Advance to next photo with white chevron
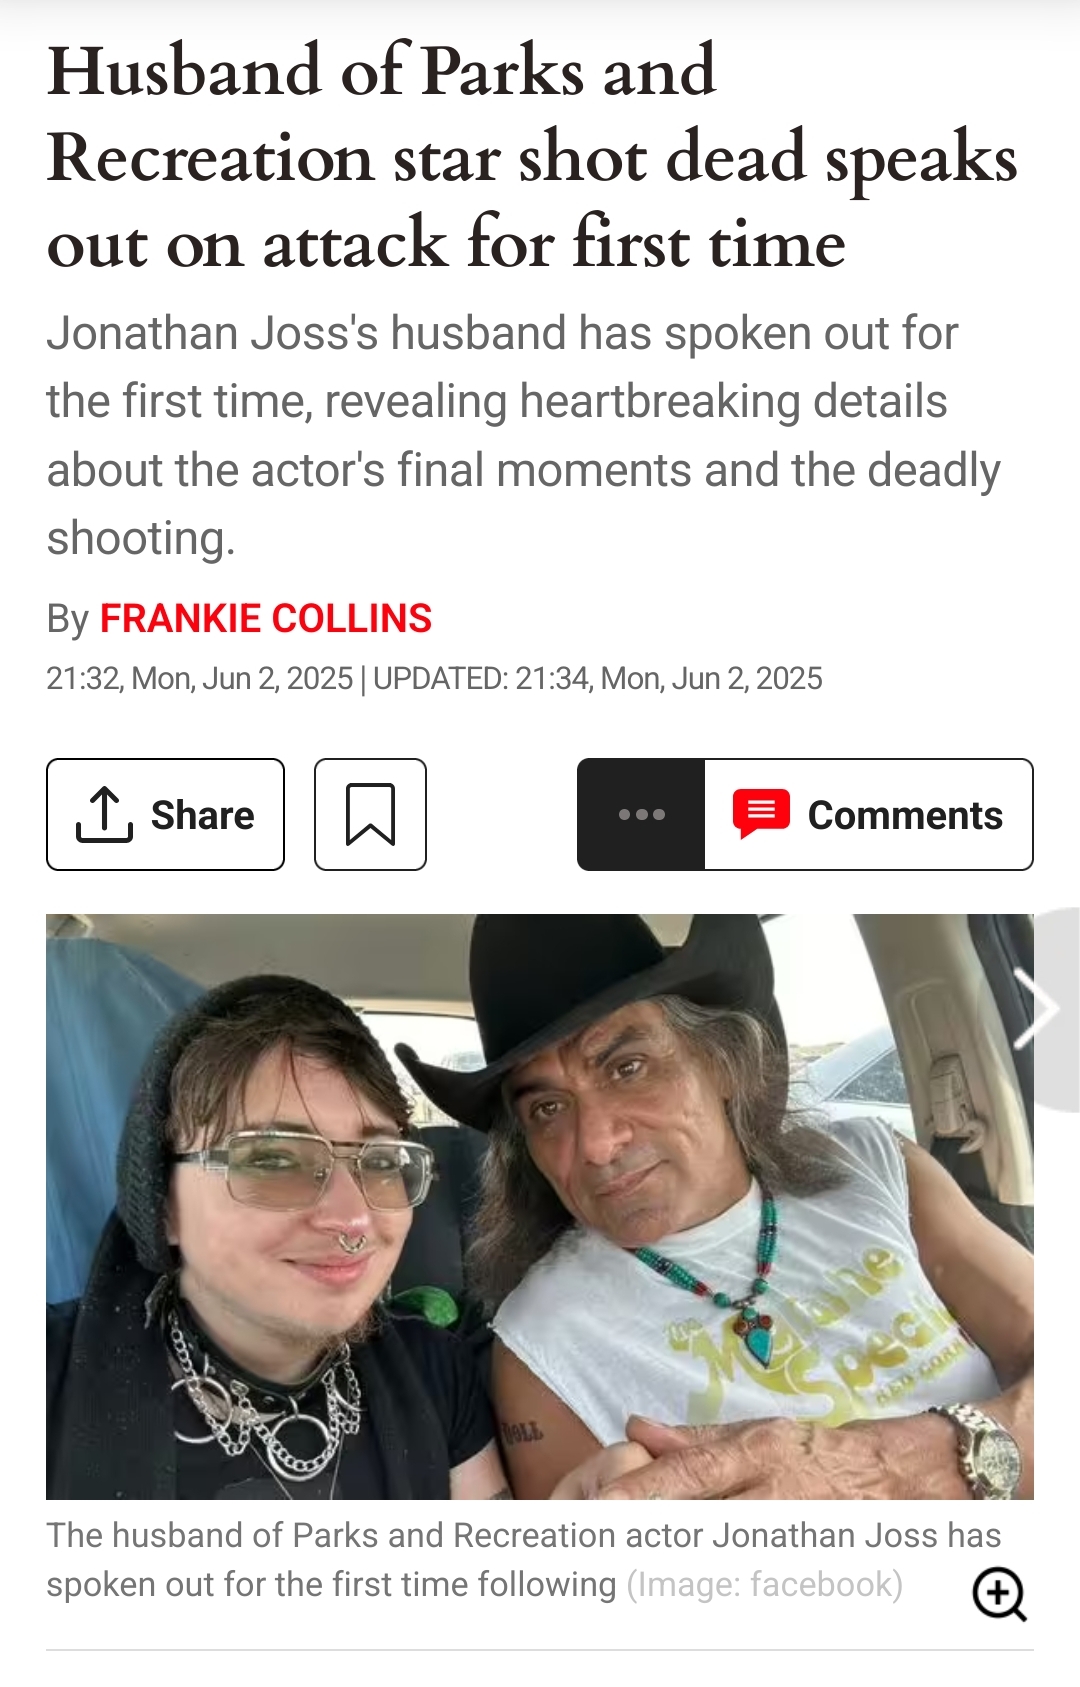Viewport: 1080px width, 1687px height. (1035, 1008)
